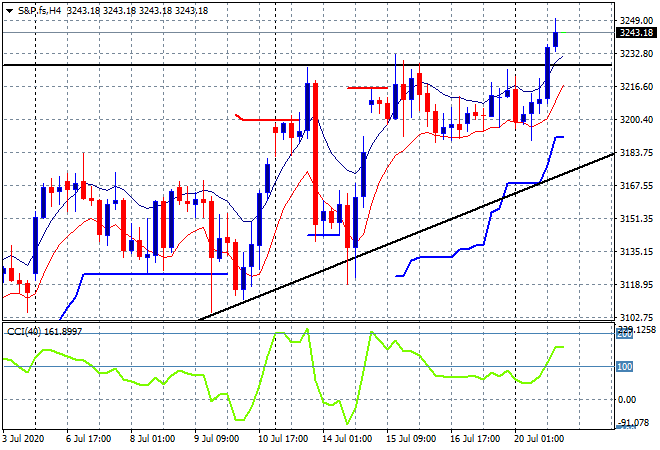Viewport: 660px width, 450px height.
Task: Click price axis value 3216.60
Action: [636, 86]
